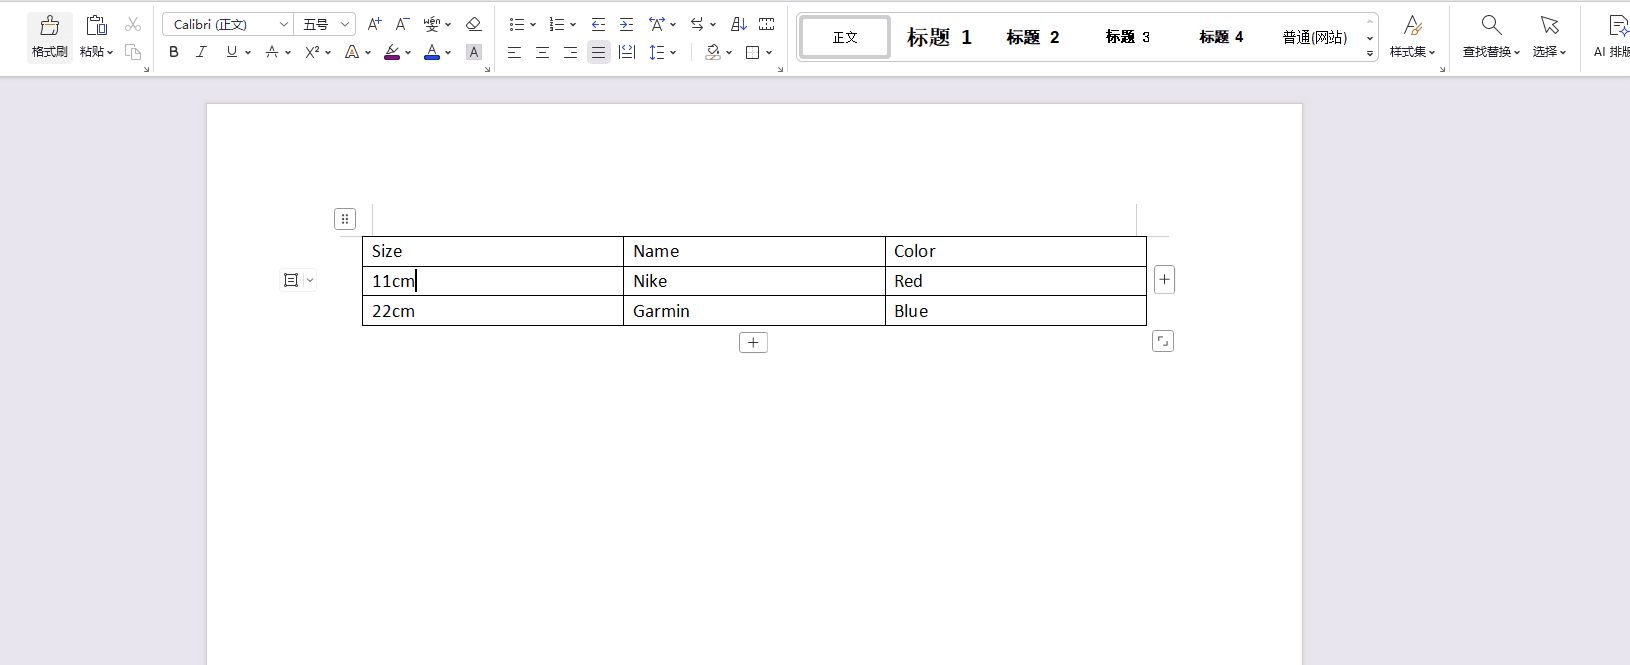Apply the 正文 body style
1630x665 pixels.
(x=845, y=37)
